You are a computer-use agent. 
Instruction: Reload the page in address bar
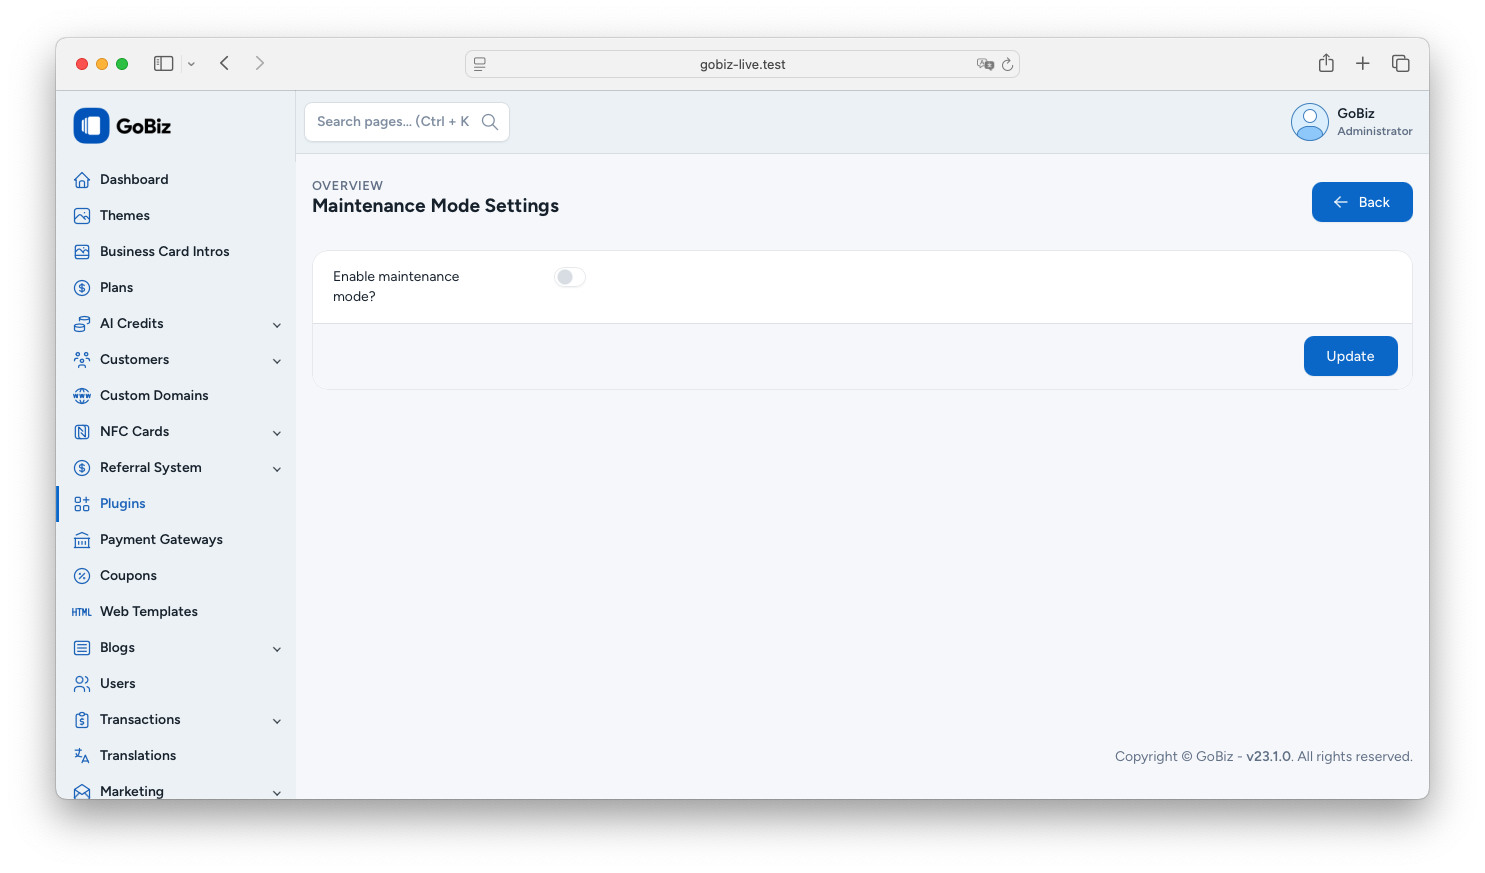coord(1007,64)
